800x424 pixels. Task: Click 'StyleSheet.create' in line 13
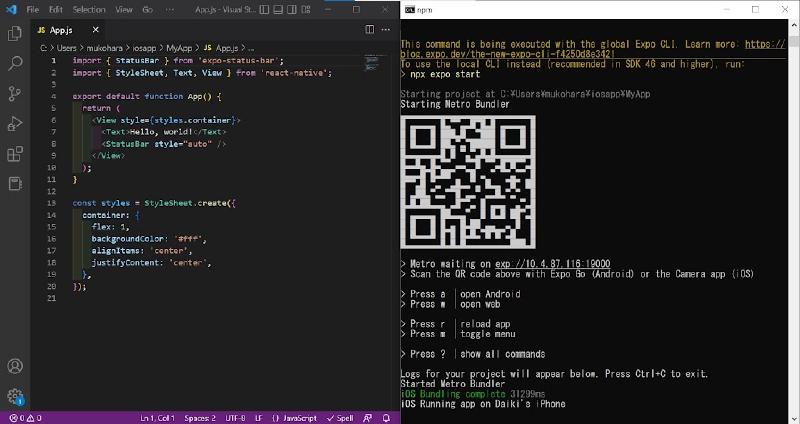tap(187, 203)
